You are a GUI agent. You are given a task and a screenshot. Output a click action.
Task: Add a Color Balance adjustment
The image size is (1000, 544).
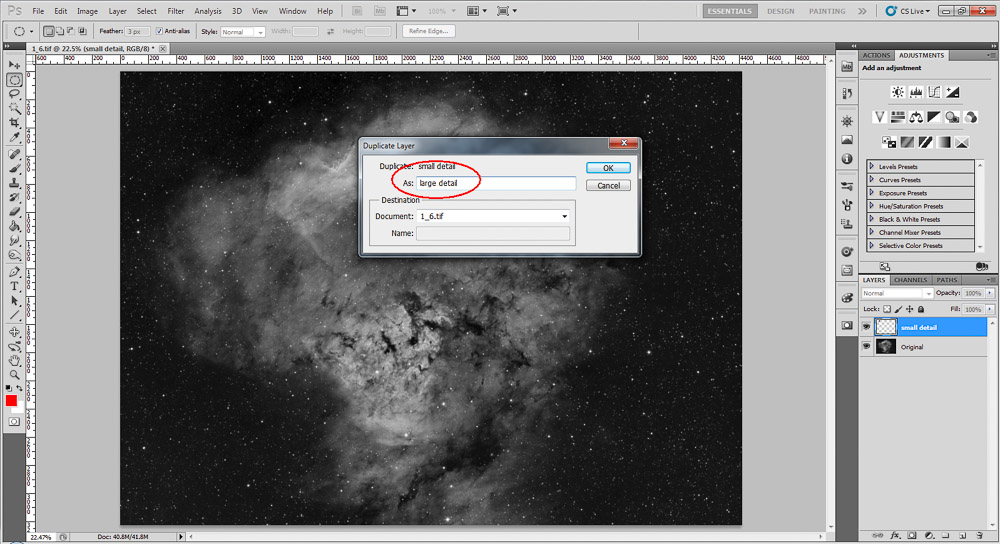click(916, 117)
